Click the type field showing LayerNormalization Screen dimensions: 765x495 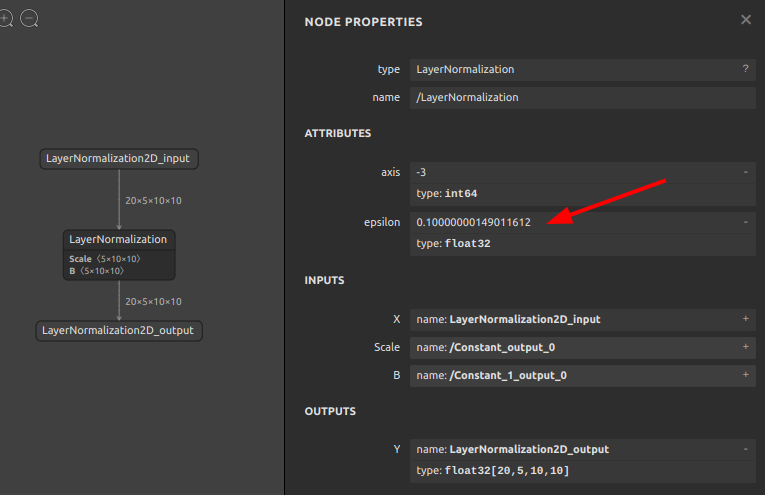coord(570,69)
